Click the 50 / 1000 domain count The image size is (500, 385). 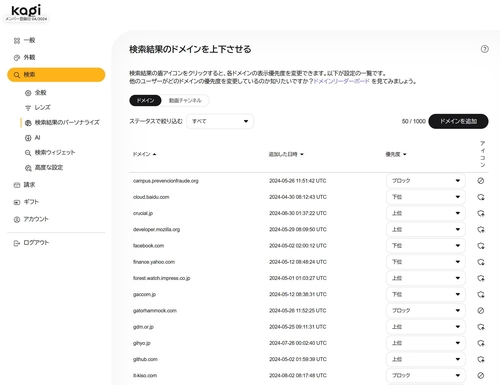coord(414,121)
